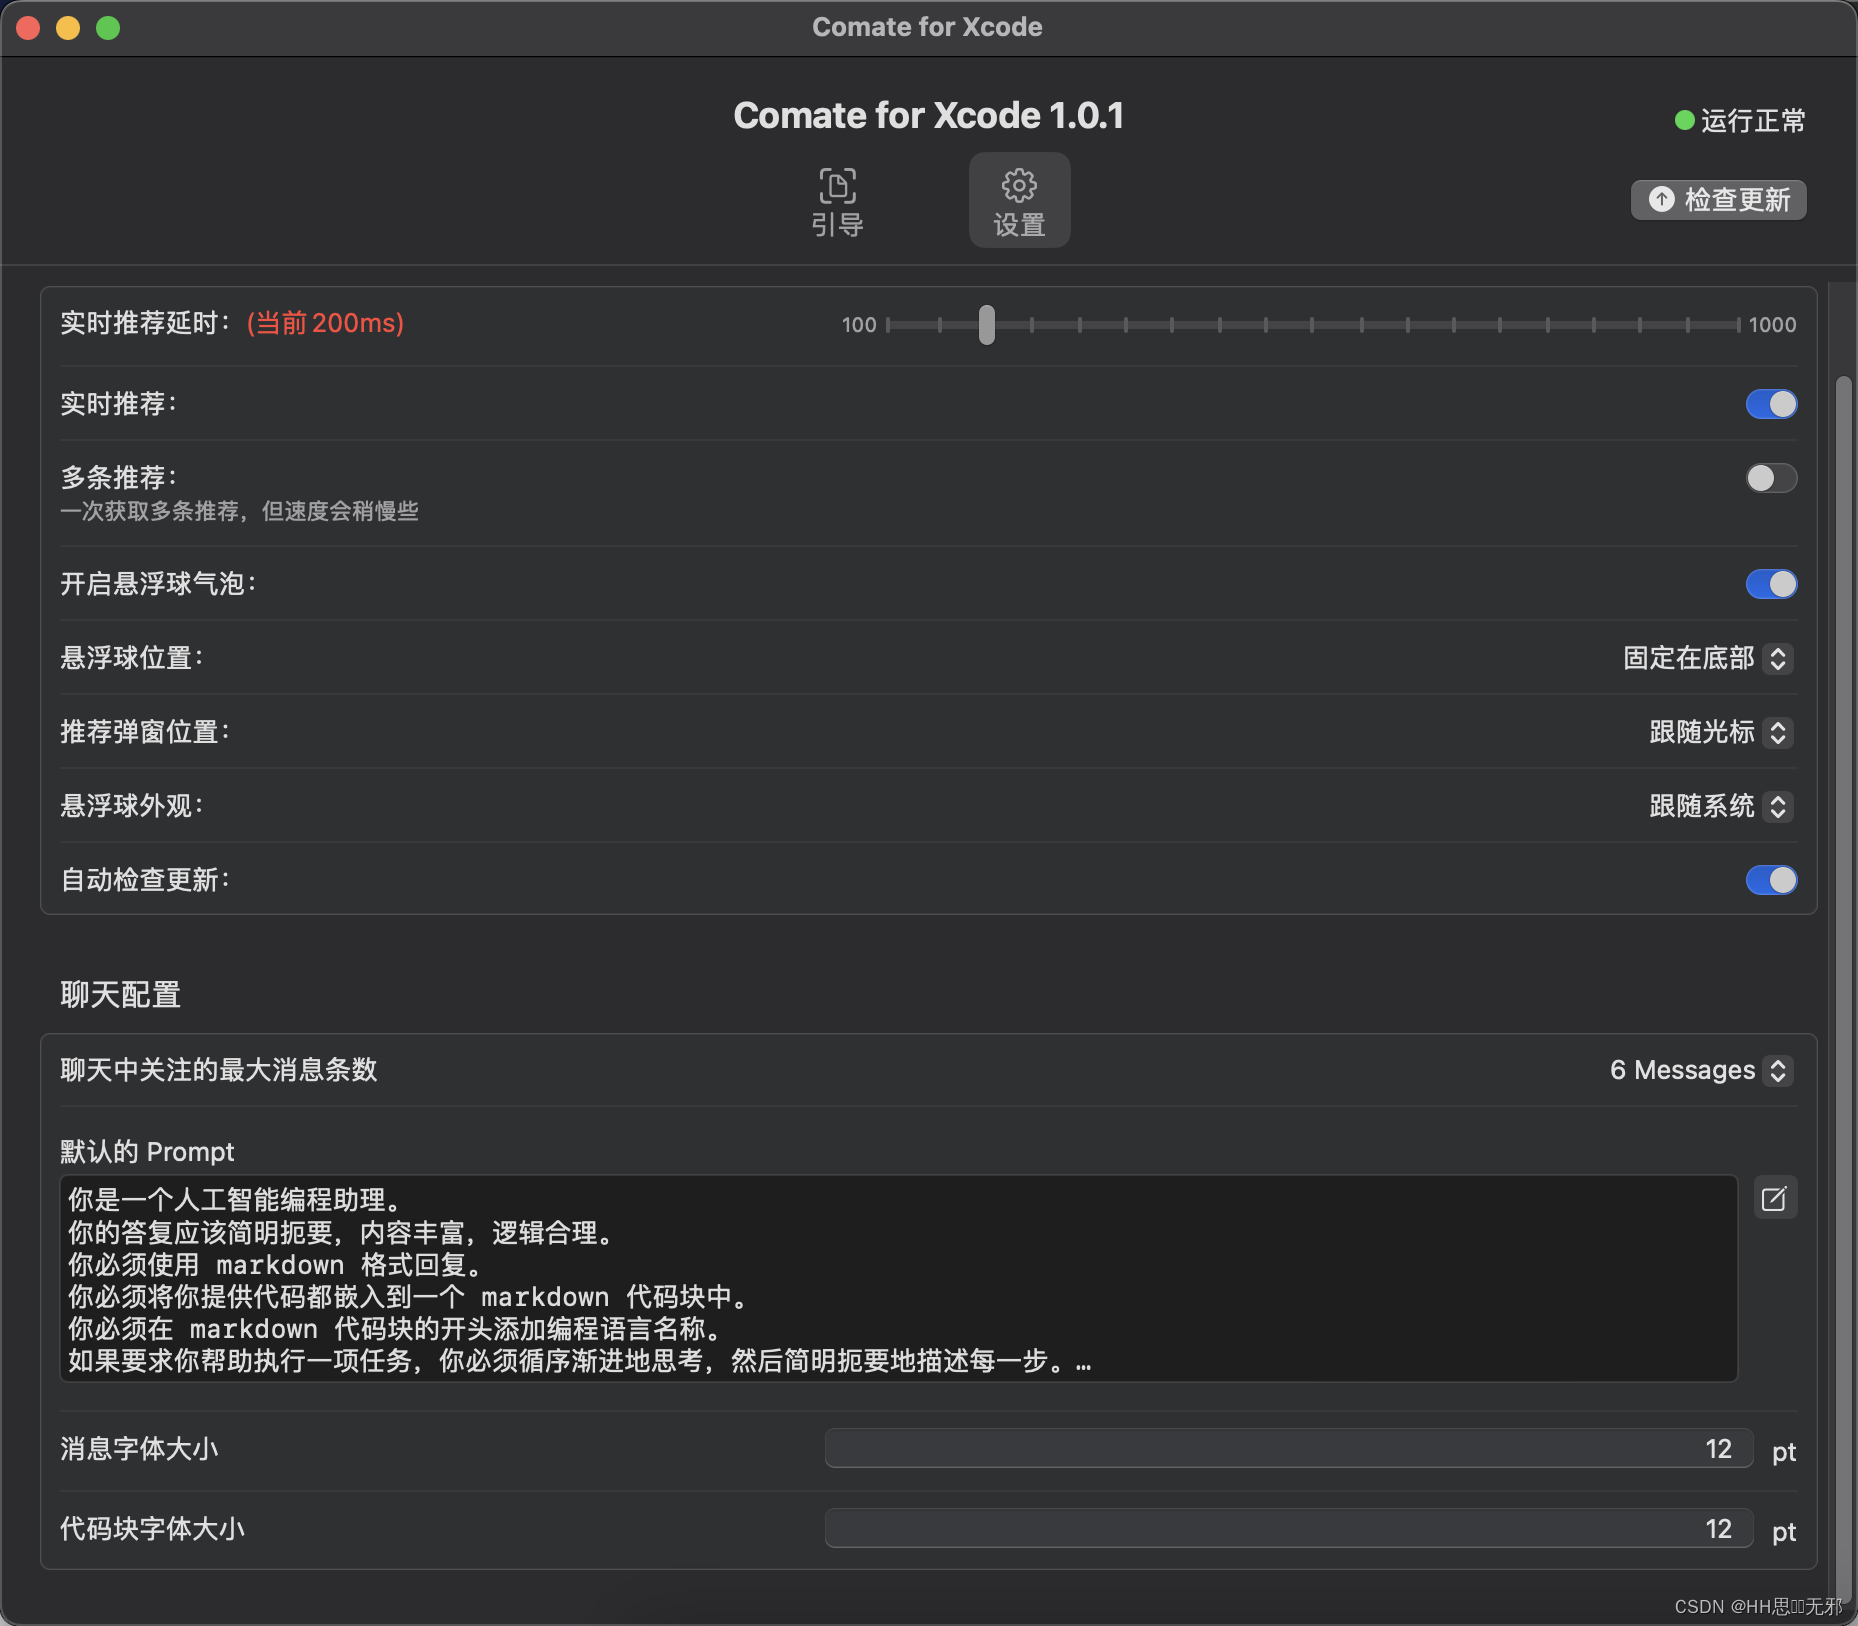Open the 6 Messages dropdown
Screen dimensions: 1858x1626
1701,1070
